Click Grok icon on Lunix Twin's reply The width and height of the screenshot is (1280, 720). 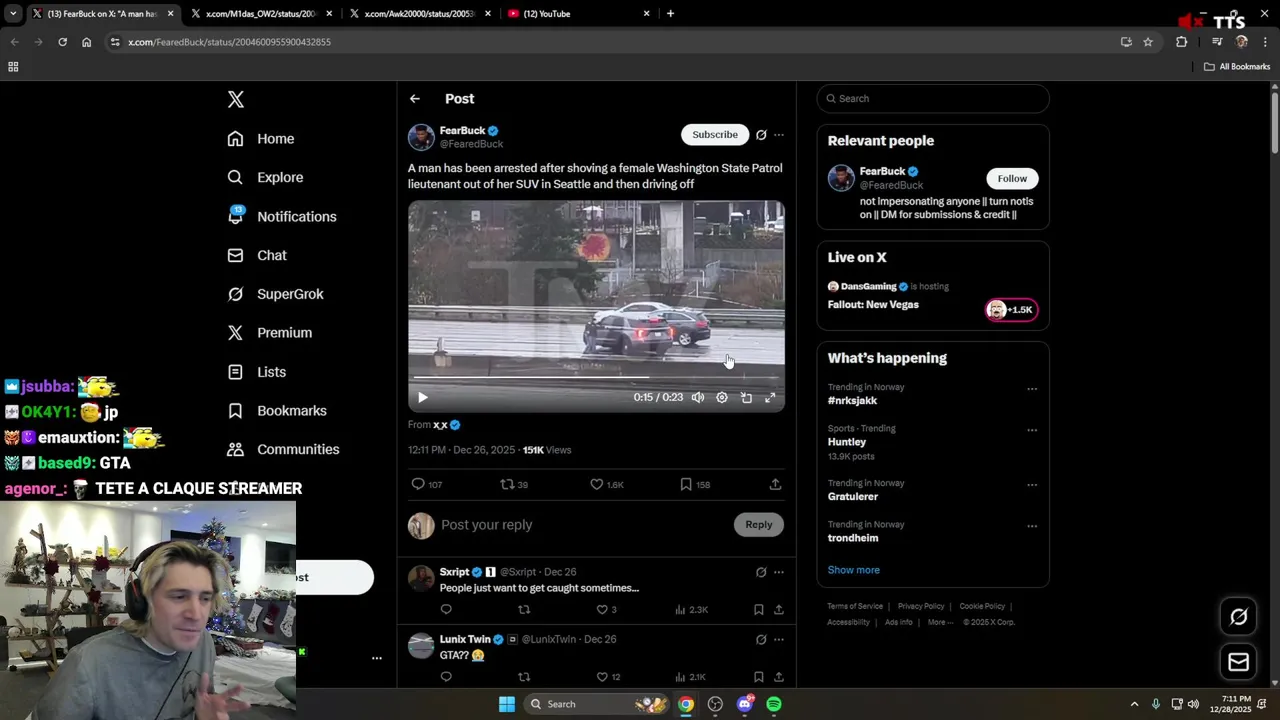click(x=761, y=639)
